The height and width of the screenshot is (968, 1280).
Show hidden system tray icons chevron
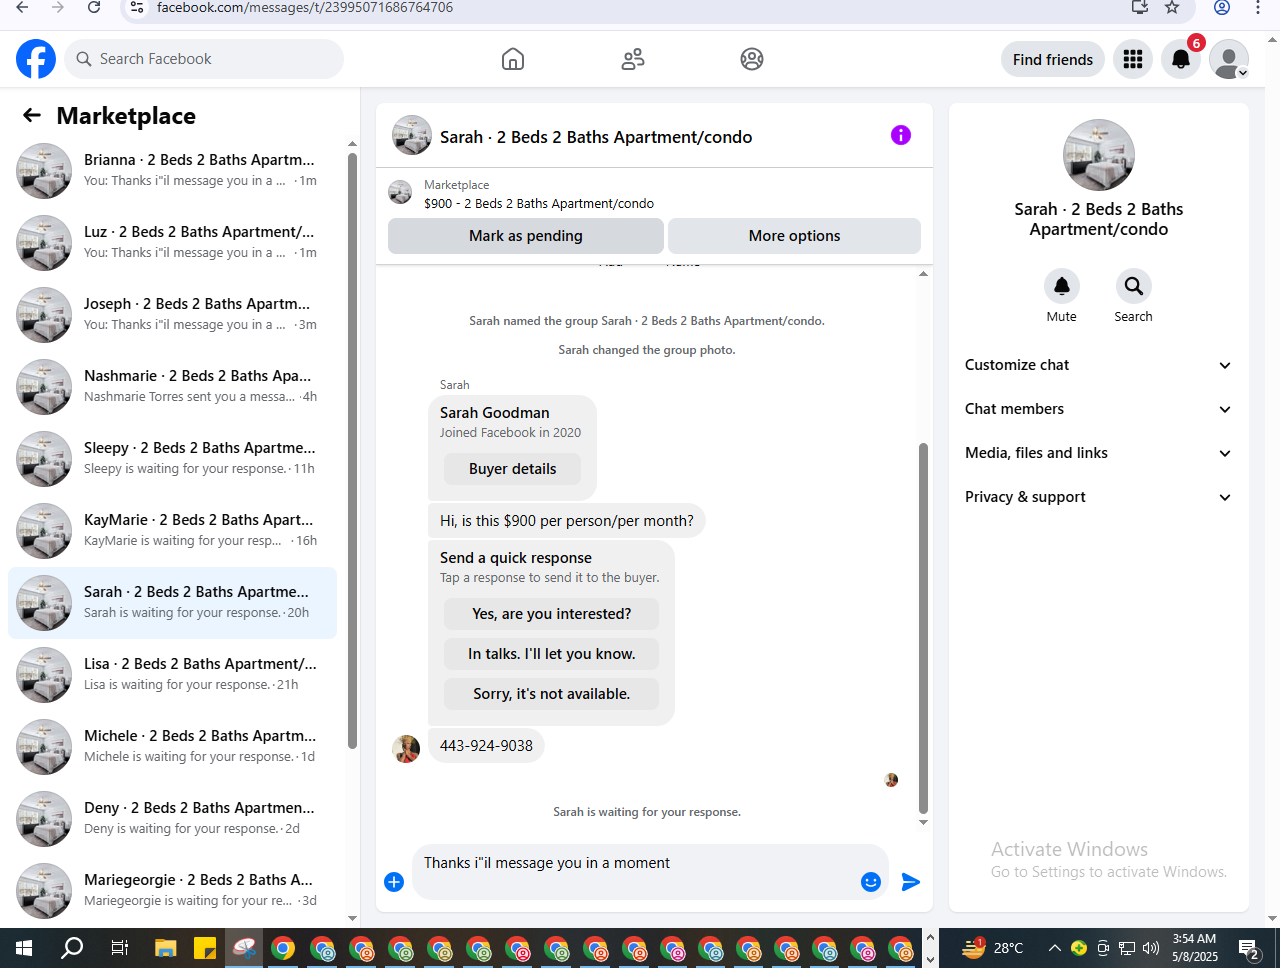[1054, 948]
